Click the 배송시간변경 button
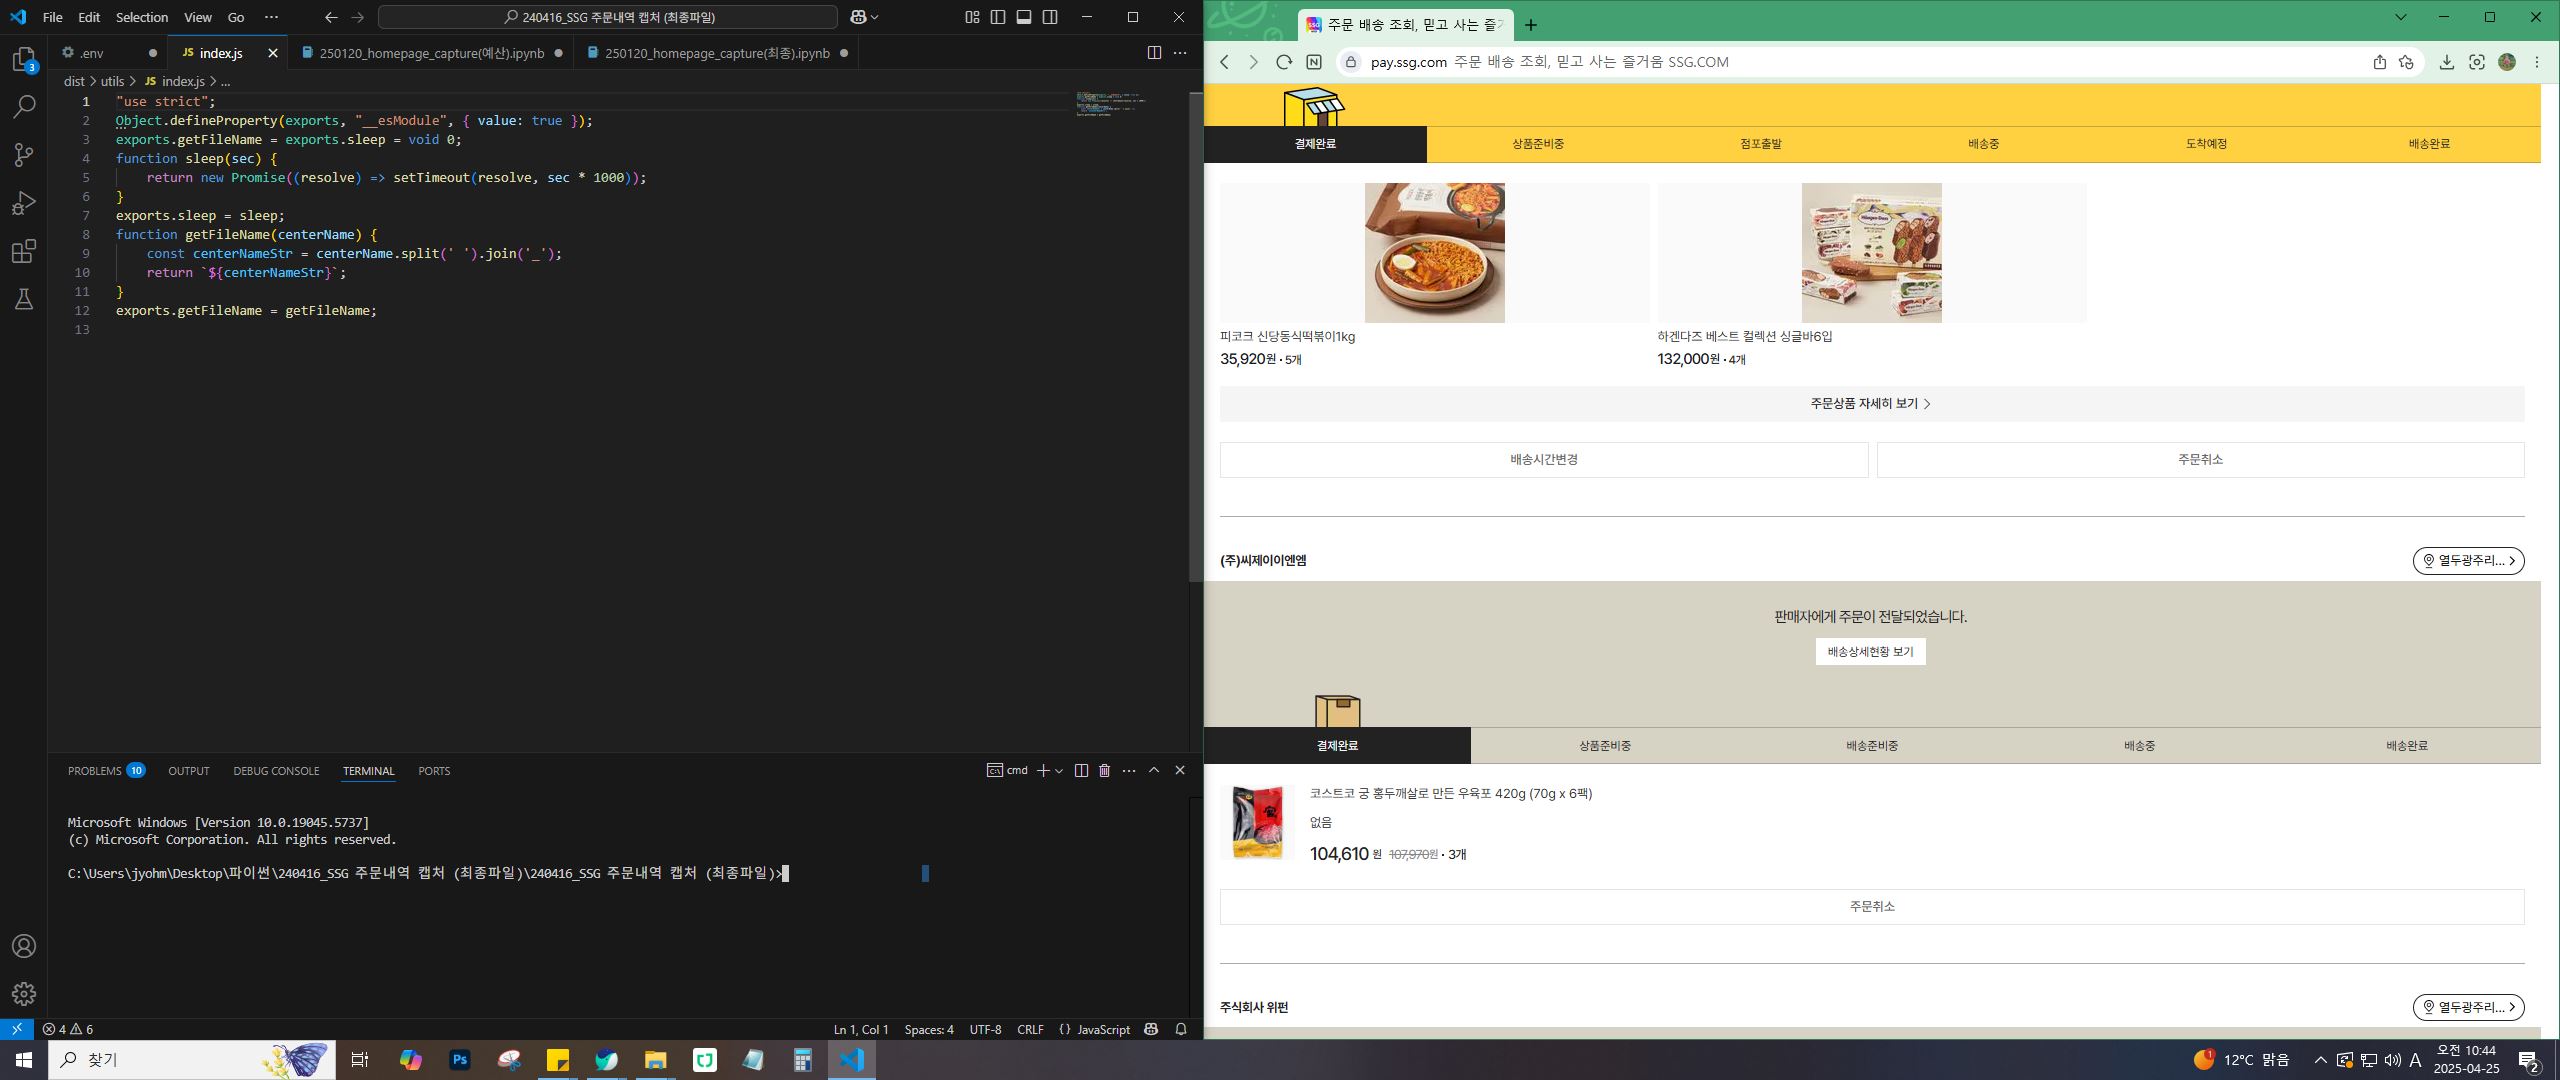The height and width of the screenshot is (1080, 2560). point(1544,460)
